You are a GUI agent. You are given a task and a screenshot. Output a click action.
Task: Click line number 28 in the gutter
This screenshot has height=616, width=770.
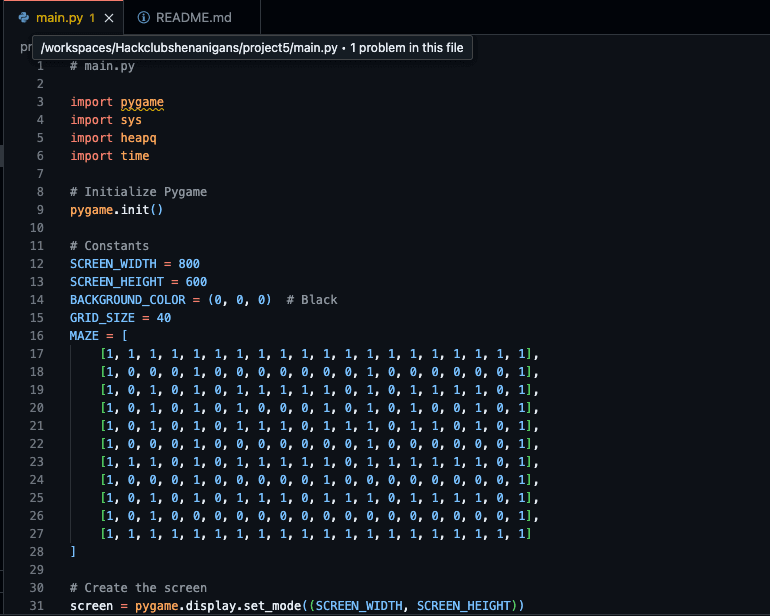(x=38, y=552)
